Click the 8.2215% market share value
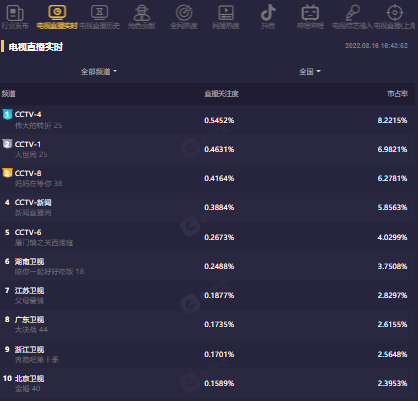Screen dimensions: 418x401 (392, 120)
